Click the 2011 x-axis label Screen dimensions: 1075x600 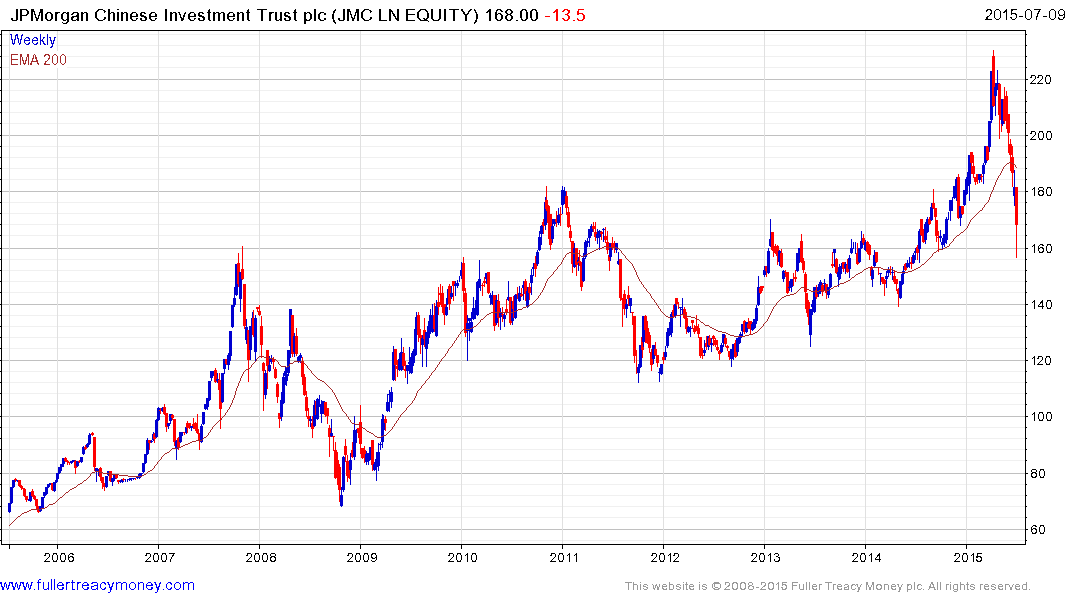564,557
